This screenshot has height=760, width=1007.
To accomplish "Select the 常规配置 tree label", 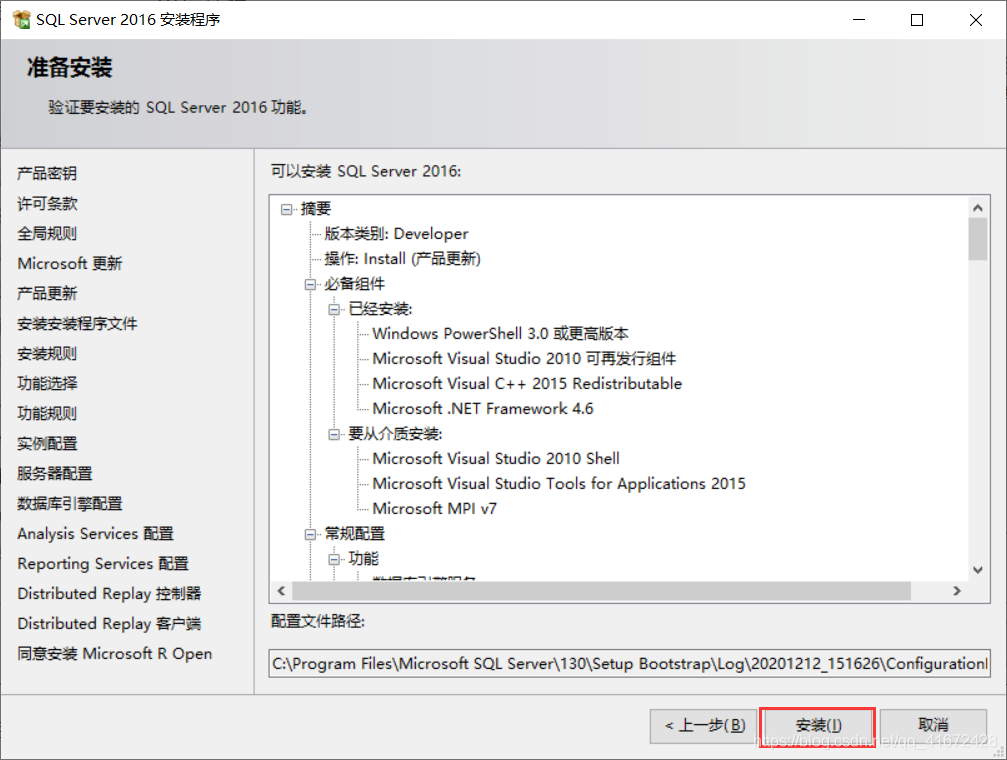I will pos(355,534).
